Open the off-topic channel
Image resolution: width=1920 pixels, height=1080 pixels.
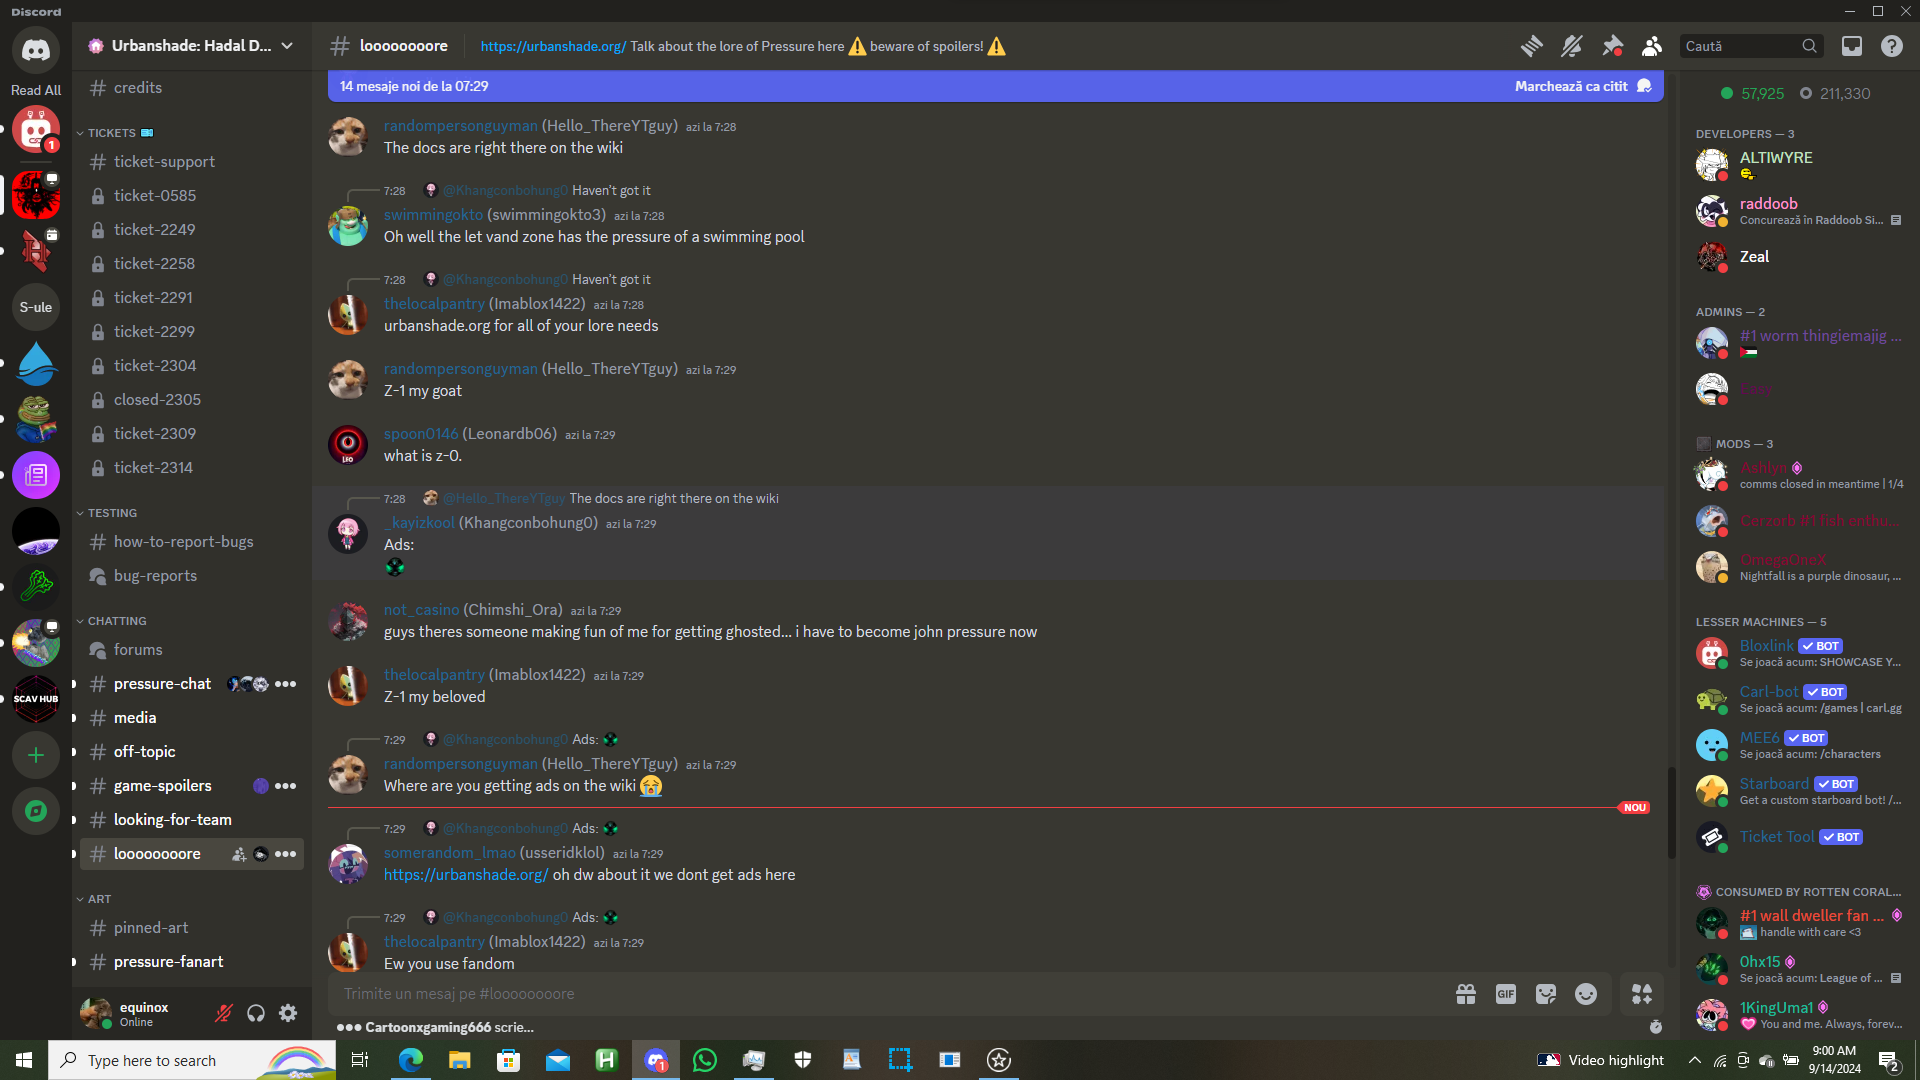click(144, 752)
